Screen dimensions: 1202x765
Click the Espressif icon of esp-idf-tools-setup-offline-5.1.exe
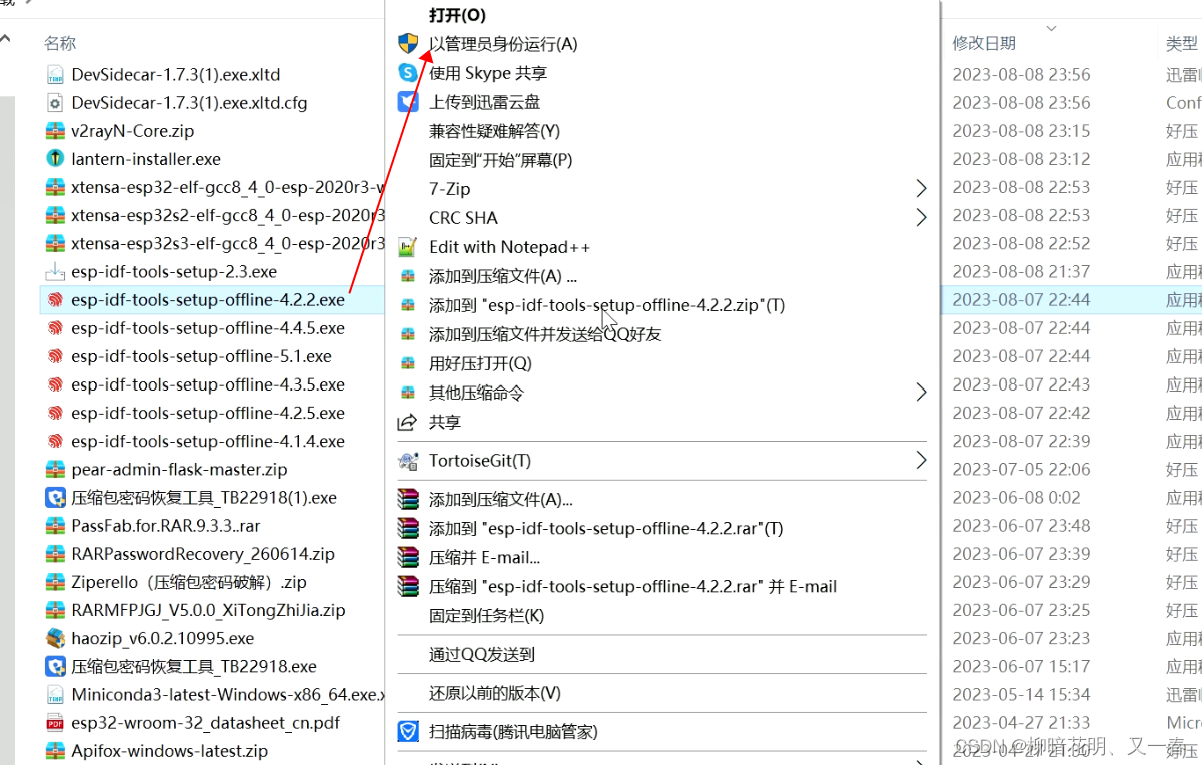pos(55,356)
